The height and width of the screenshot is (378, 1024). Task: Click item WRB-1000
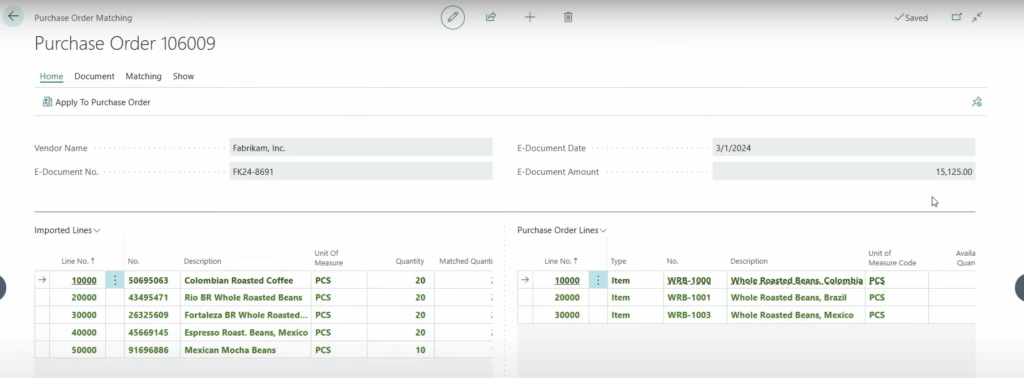[x=688, y=281]
